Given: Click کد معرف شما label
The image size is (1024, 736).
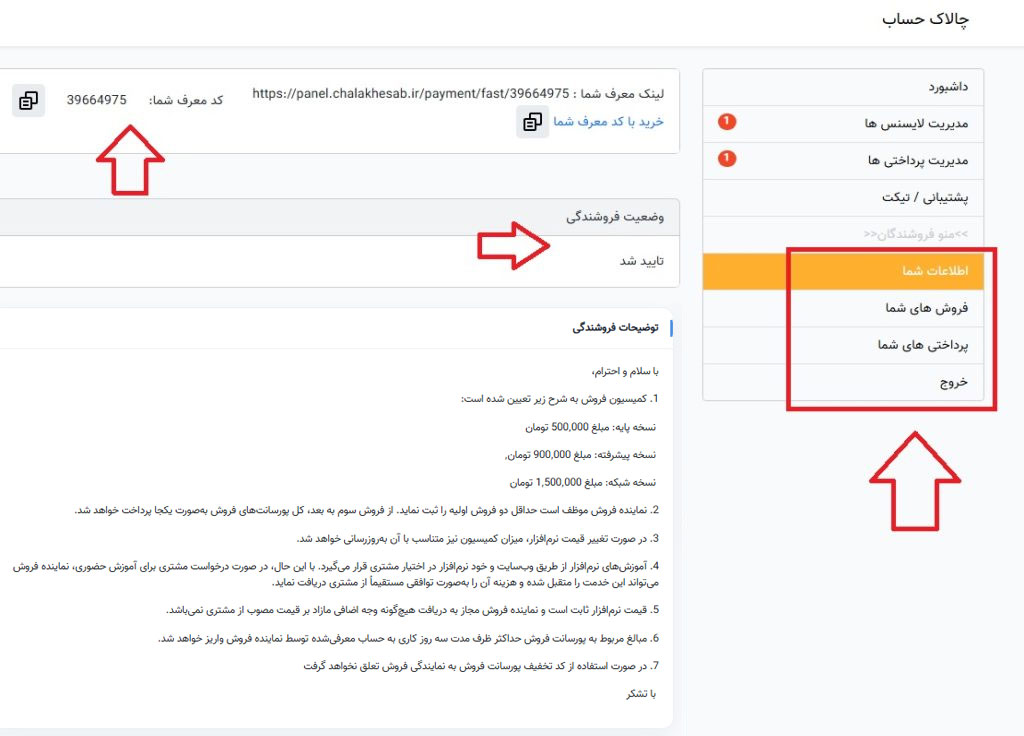Looking at the screenshot, I should [186, 101].
